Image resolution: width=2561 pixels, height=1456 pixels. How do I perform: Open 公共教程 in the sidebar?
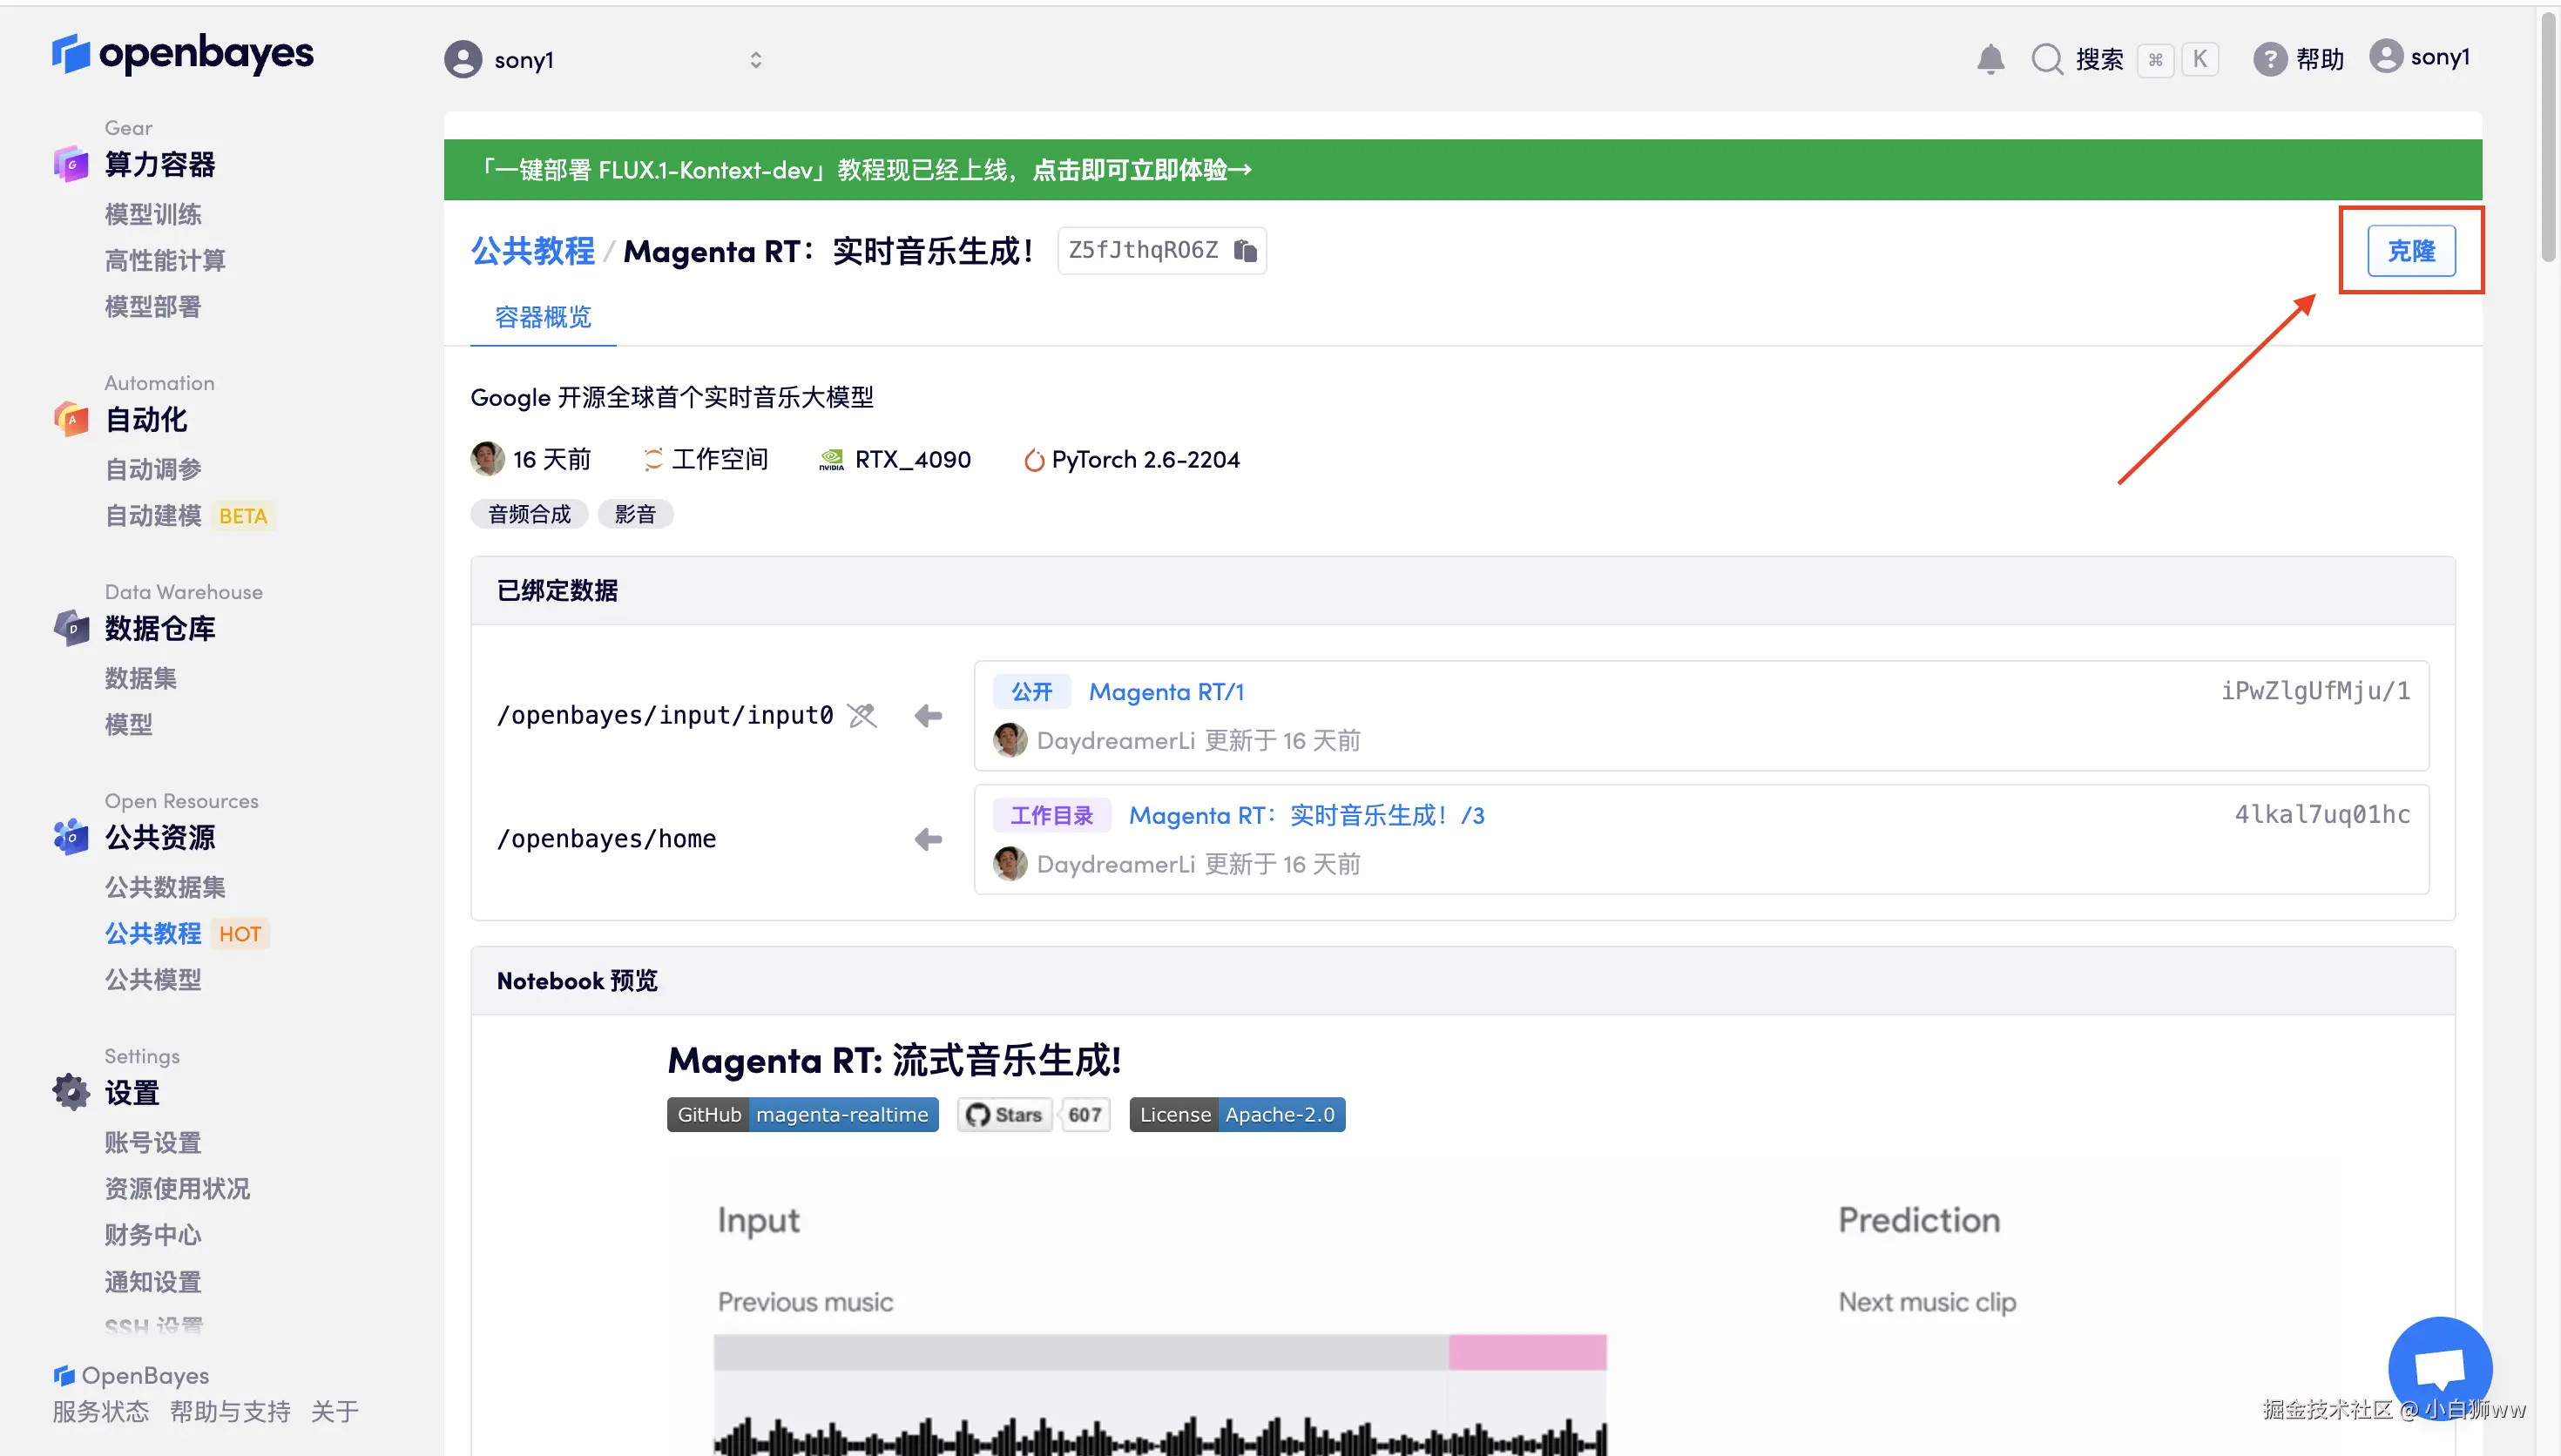[x=153, y=933]
